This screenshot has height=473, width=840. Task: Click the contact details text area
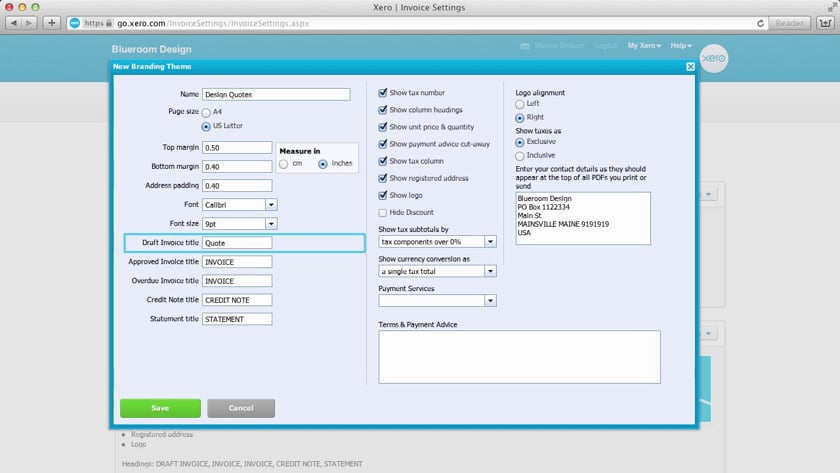[x=583, y=219]
